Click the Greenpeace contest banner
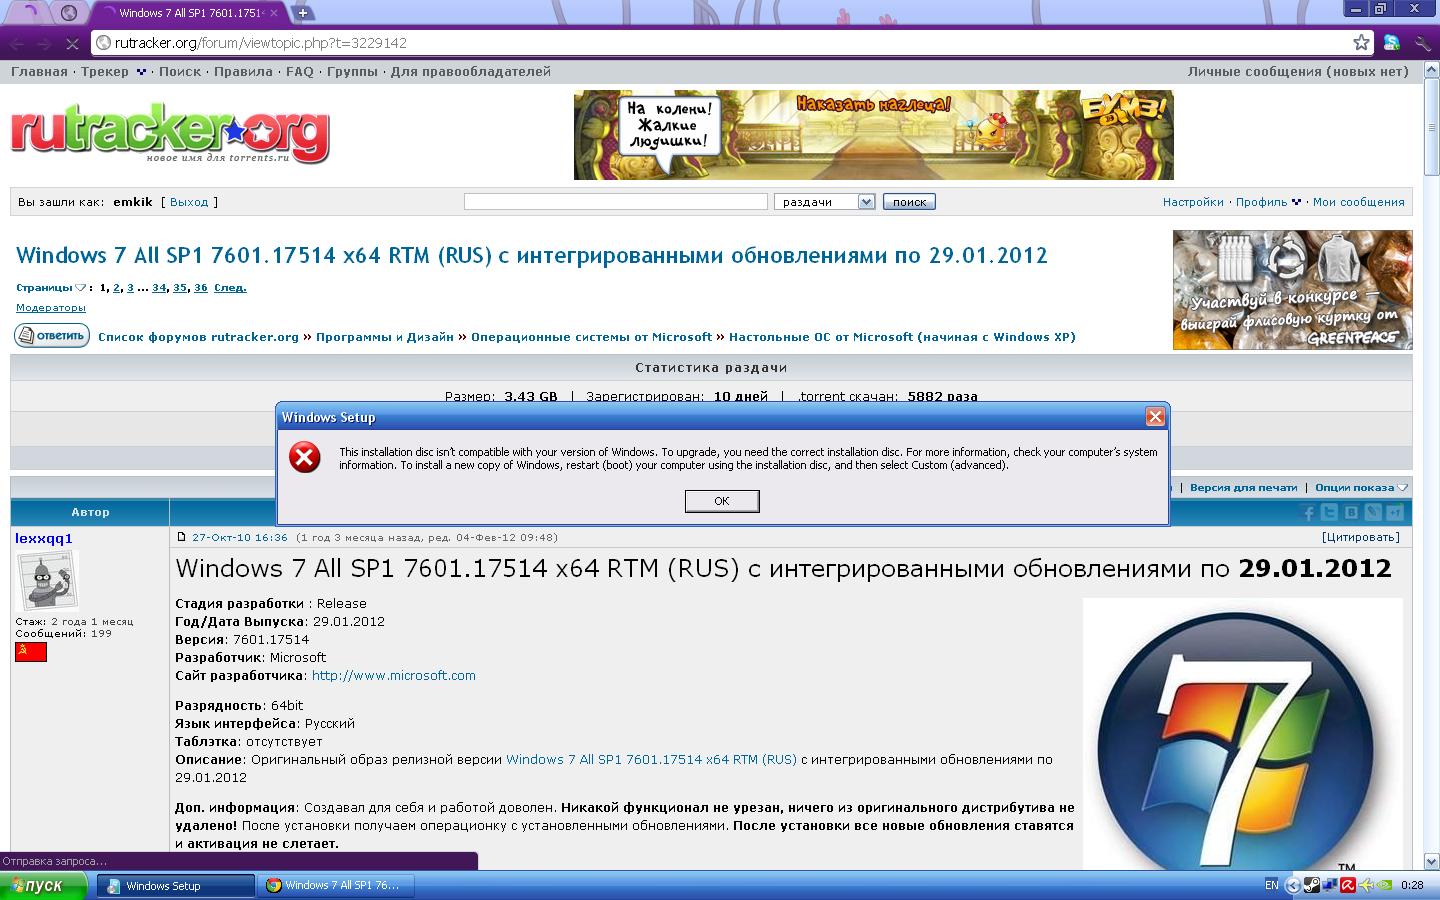Image resolution: width=1440 pixels, height=900 pixels. [1292, 290]
